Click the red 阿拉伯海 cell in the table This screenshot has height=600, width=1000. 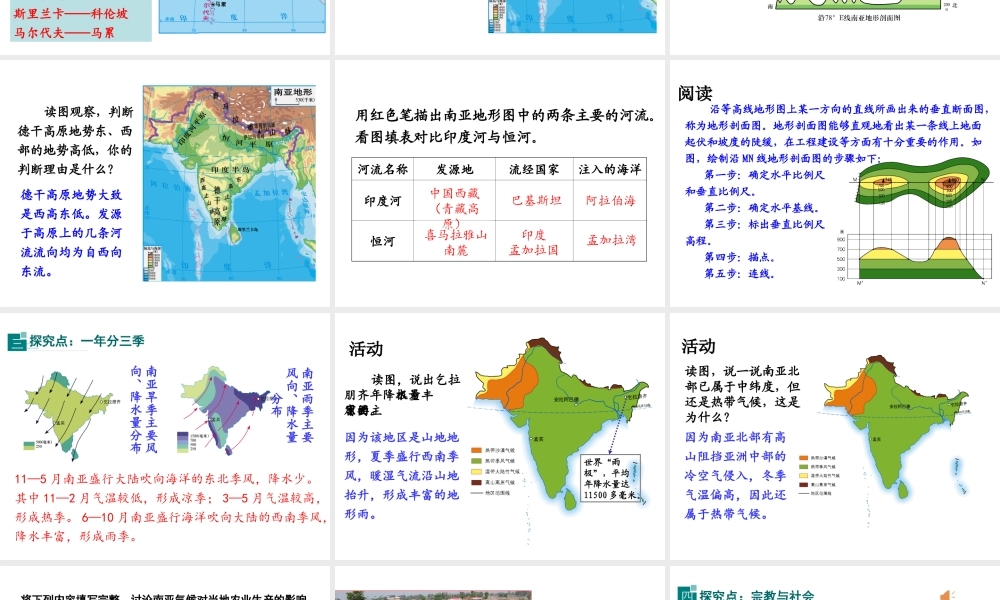click(610, 200)
